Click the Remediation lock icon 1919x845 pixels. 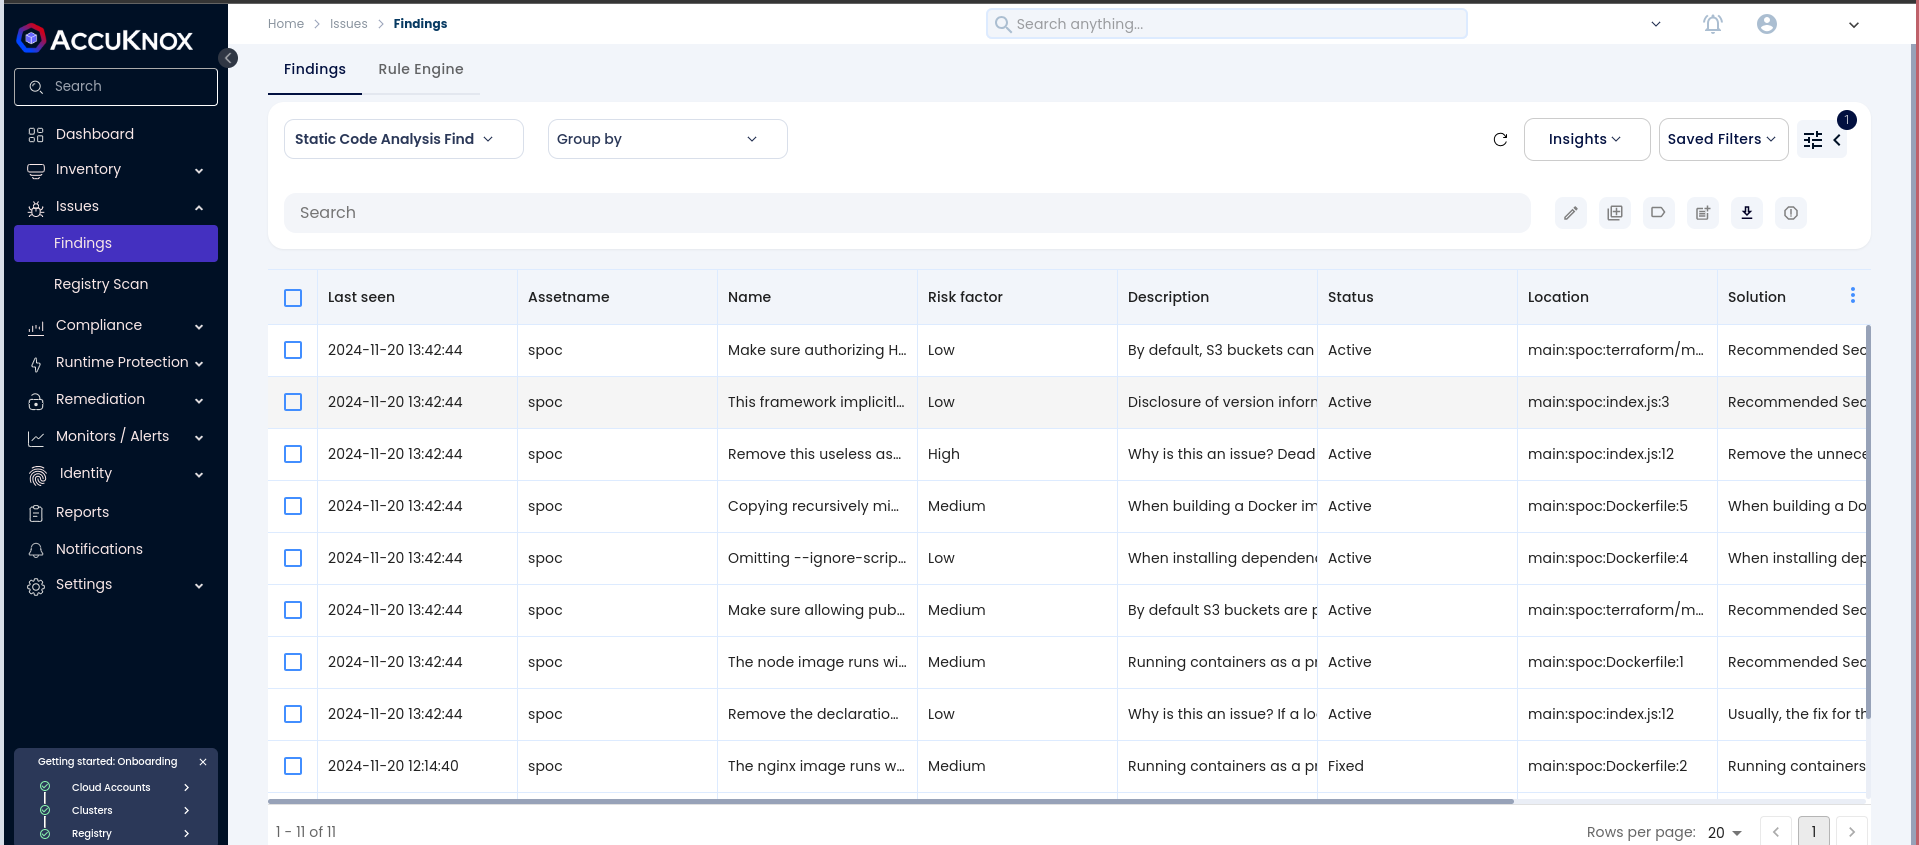(x=36, y=401)
